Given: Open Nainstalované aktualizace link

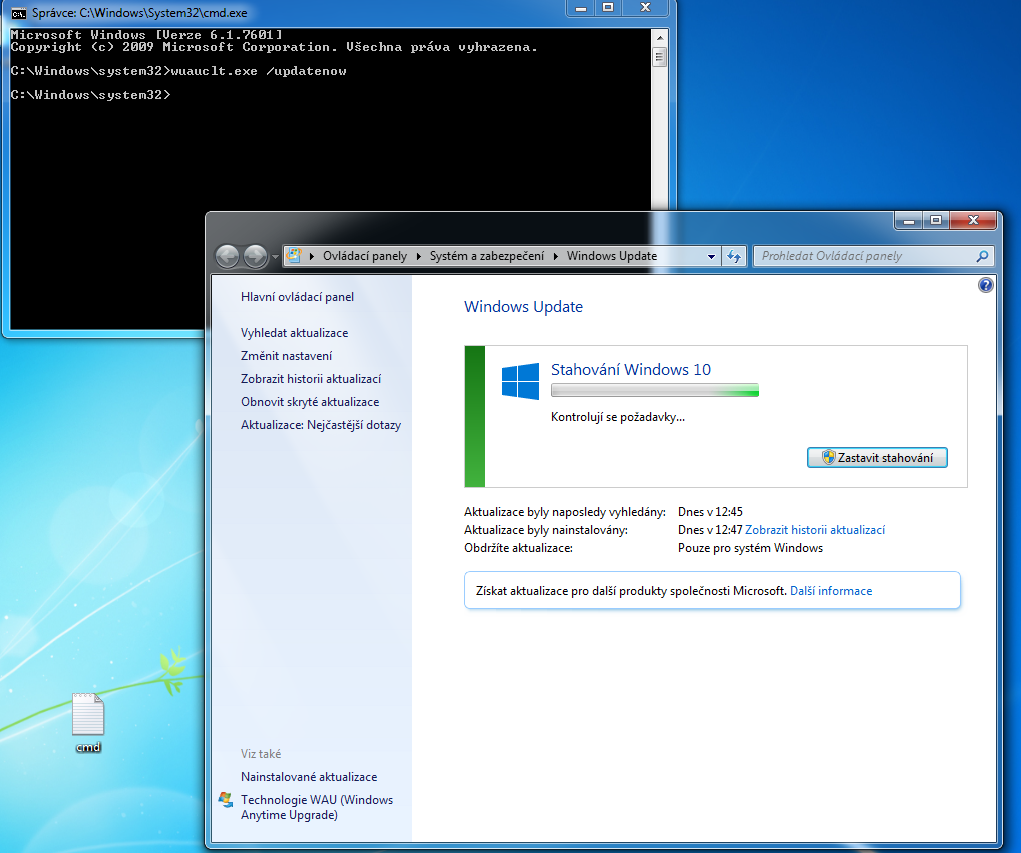Looking at the screenshot, I should tap(309, 777).
